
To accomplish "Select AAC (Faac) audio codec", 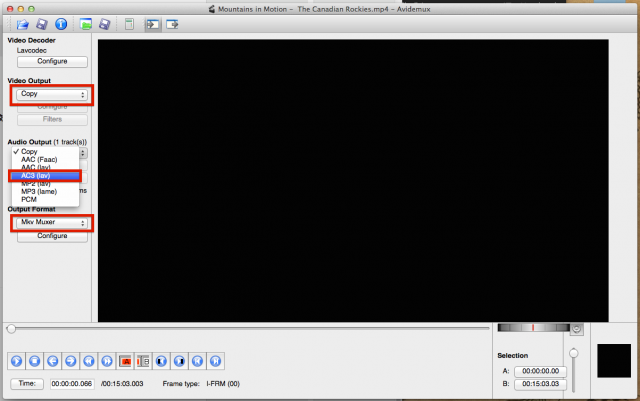I will pyautogui.click(x=45, y=159).
